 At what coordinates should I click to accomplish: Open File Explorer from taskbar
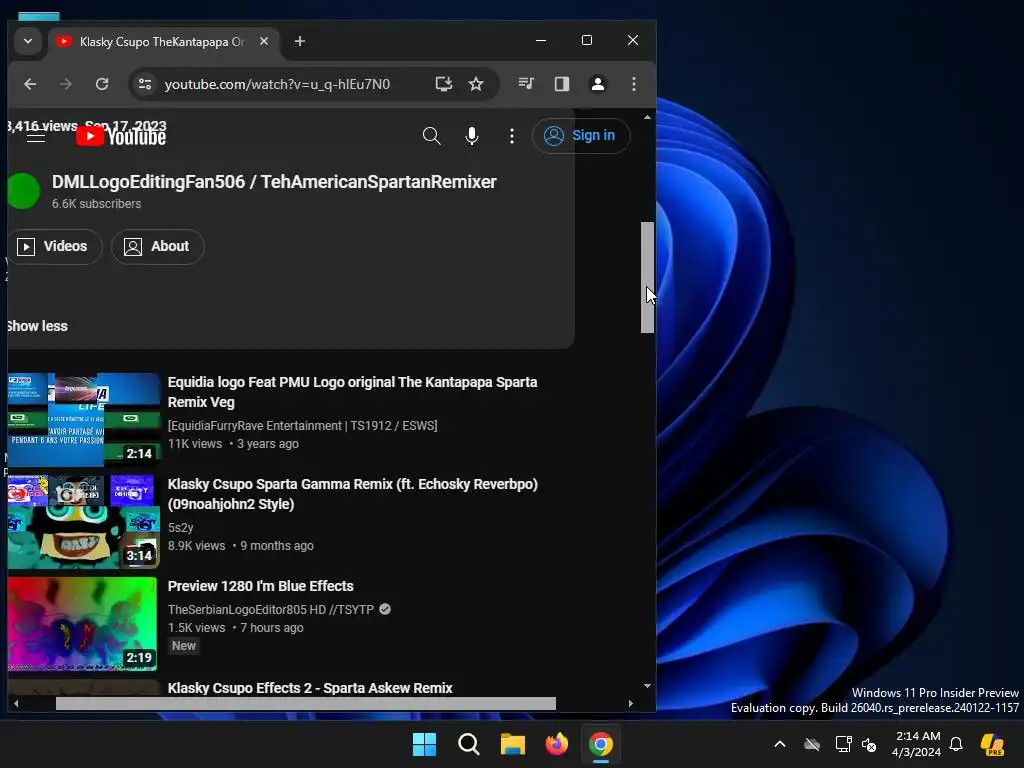pyautogui.click(x=513, y=744)
